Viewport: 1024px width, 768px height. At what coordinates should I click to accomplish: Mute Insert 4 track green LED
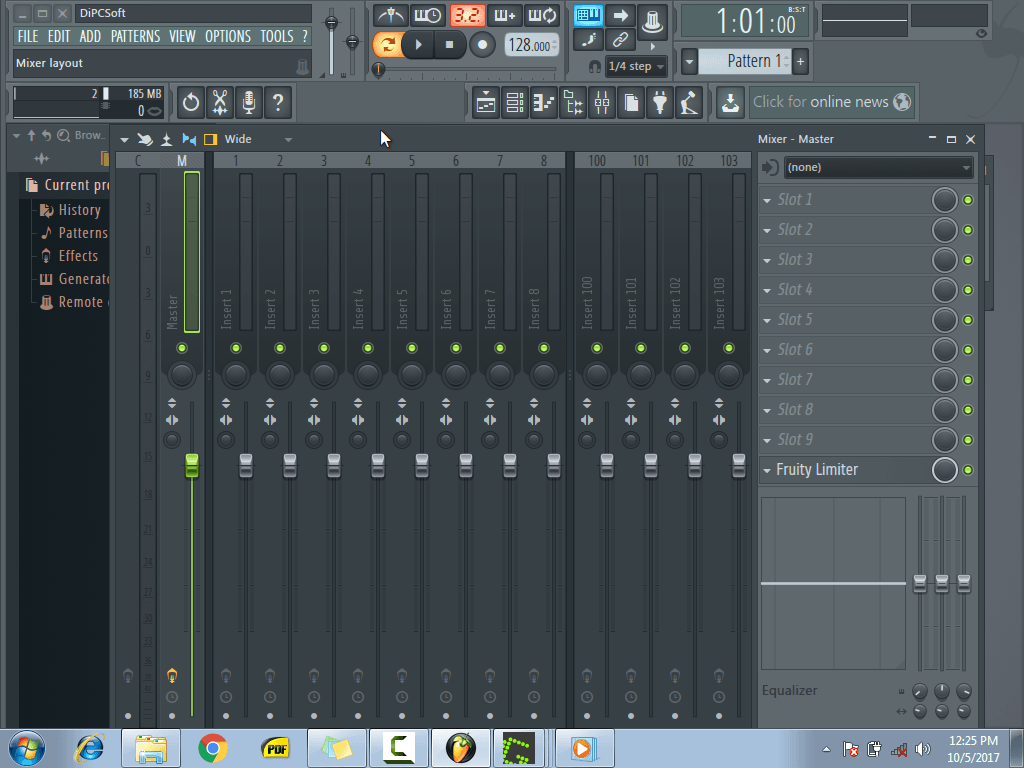(368, 348)
